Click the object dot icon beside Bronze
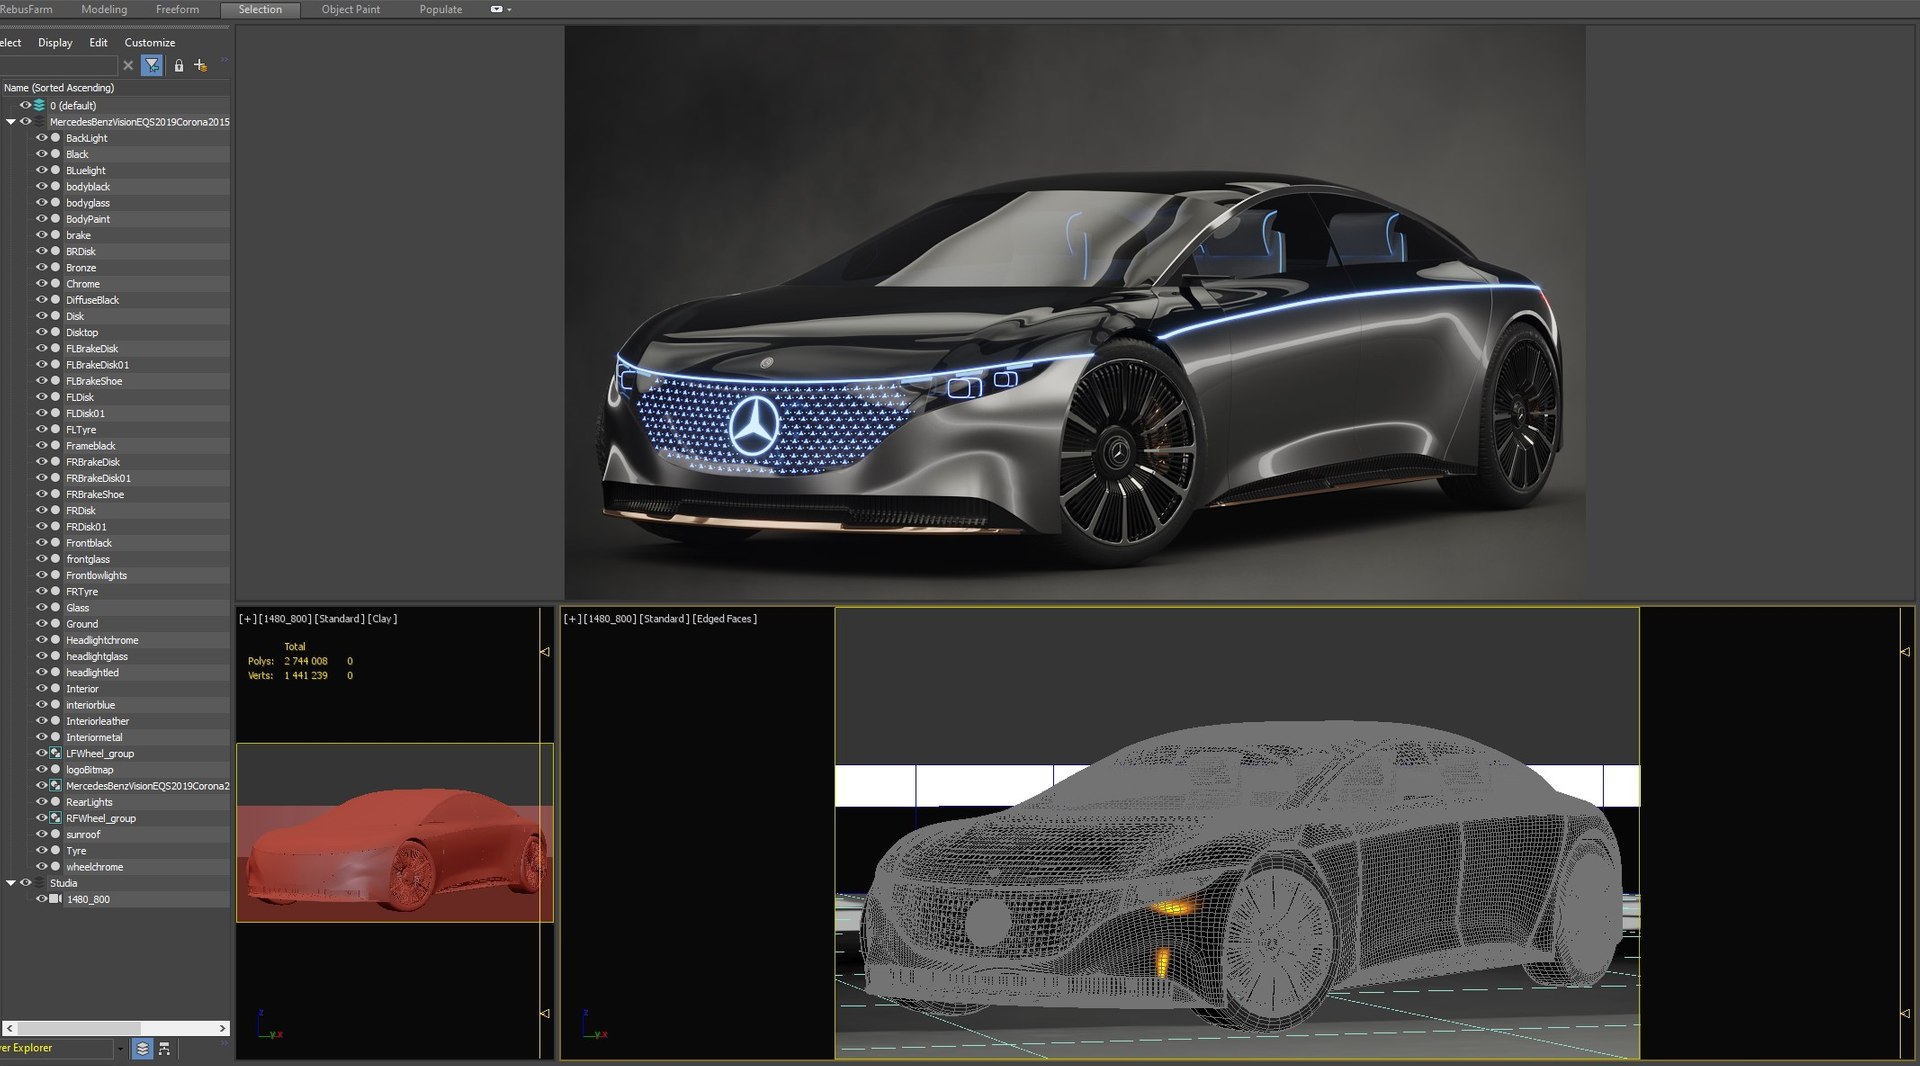This screenshot has width=1920, height=1066. point(56,268)
